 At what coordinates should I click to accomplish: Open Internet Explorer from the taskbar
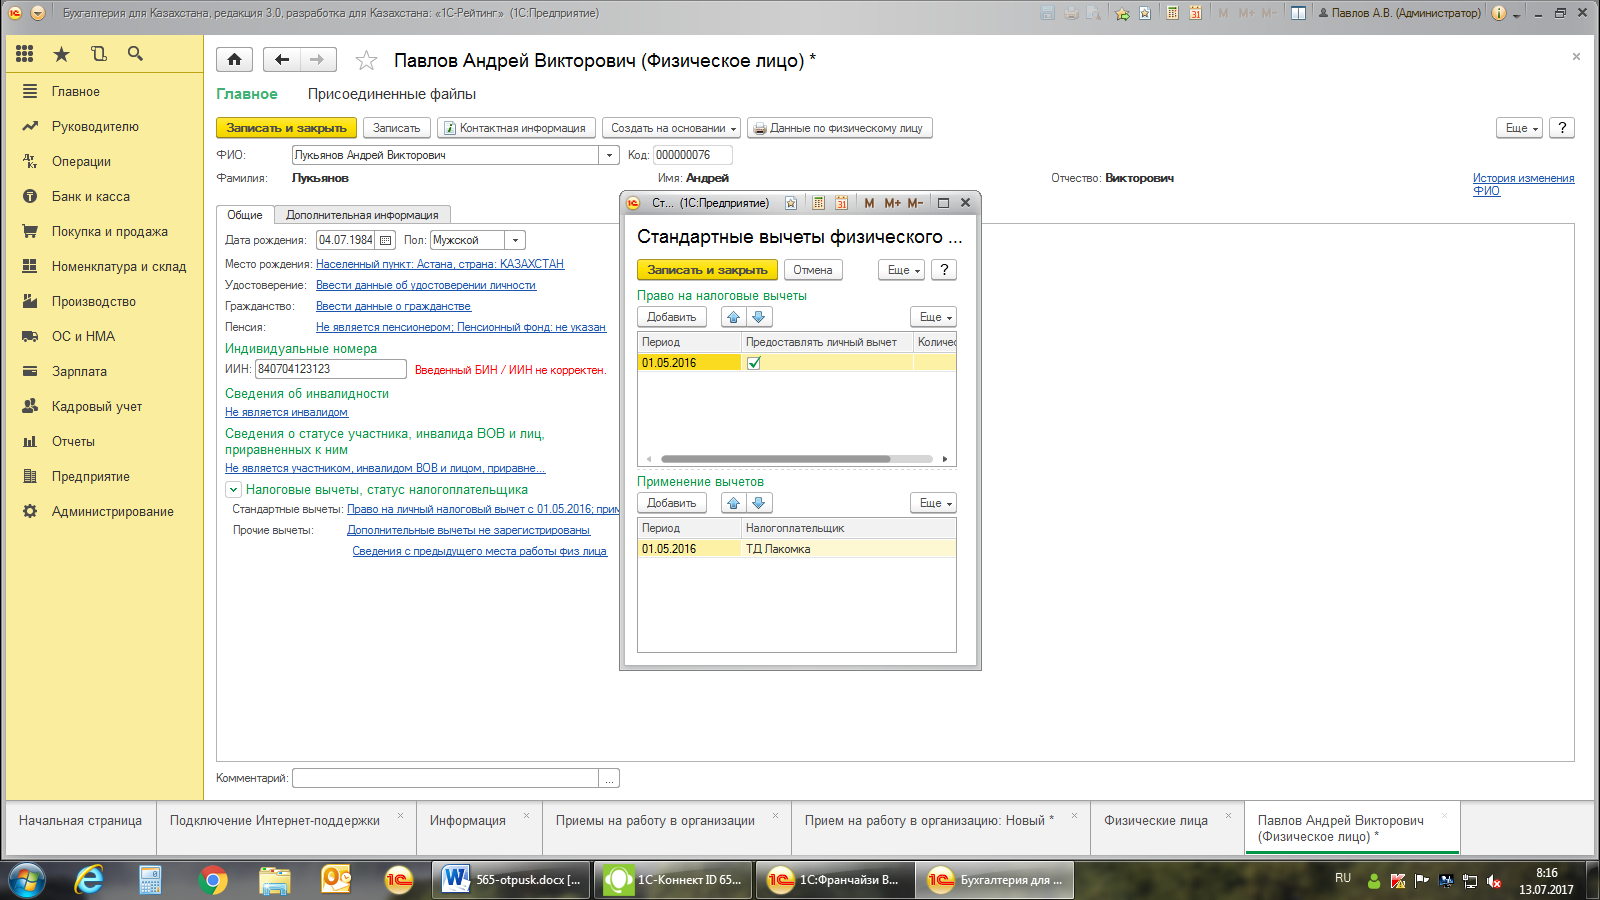(x=89, y=880)
